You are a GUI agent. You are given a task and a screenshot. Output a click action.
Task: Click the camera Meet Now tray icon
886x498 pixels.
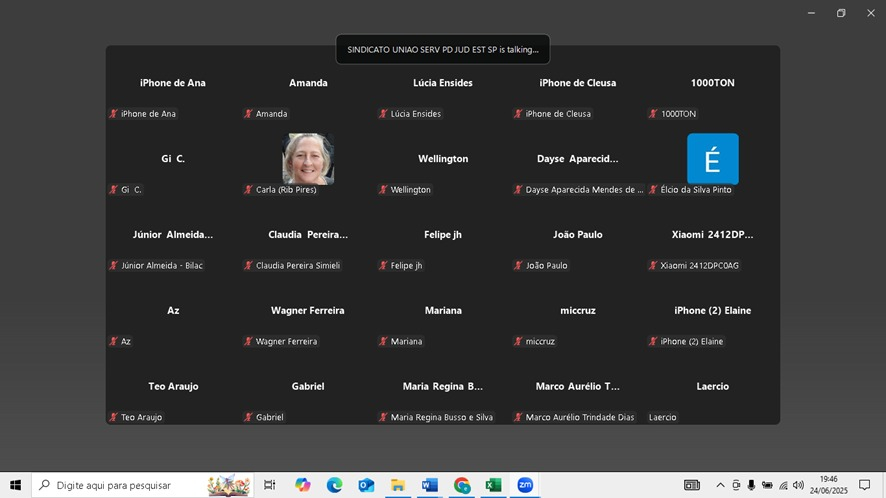736,485
